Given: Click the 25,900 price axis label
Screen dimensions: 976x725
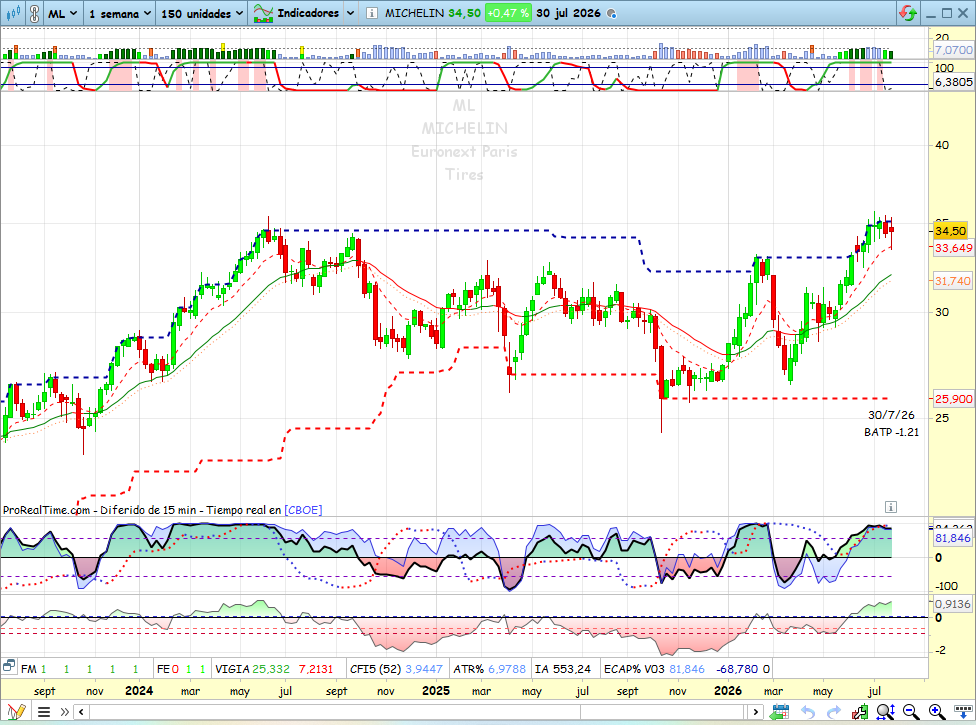Looking at the screenshot, I should coord(953,399).
